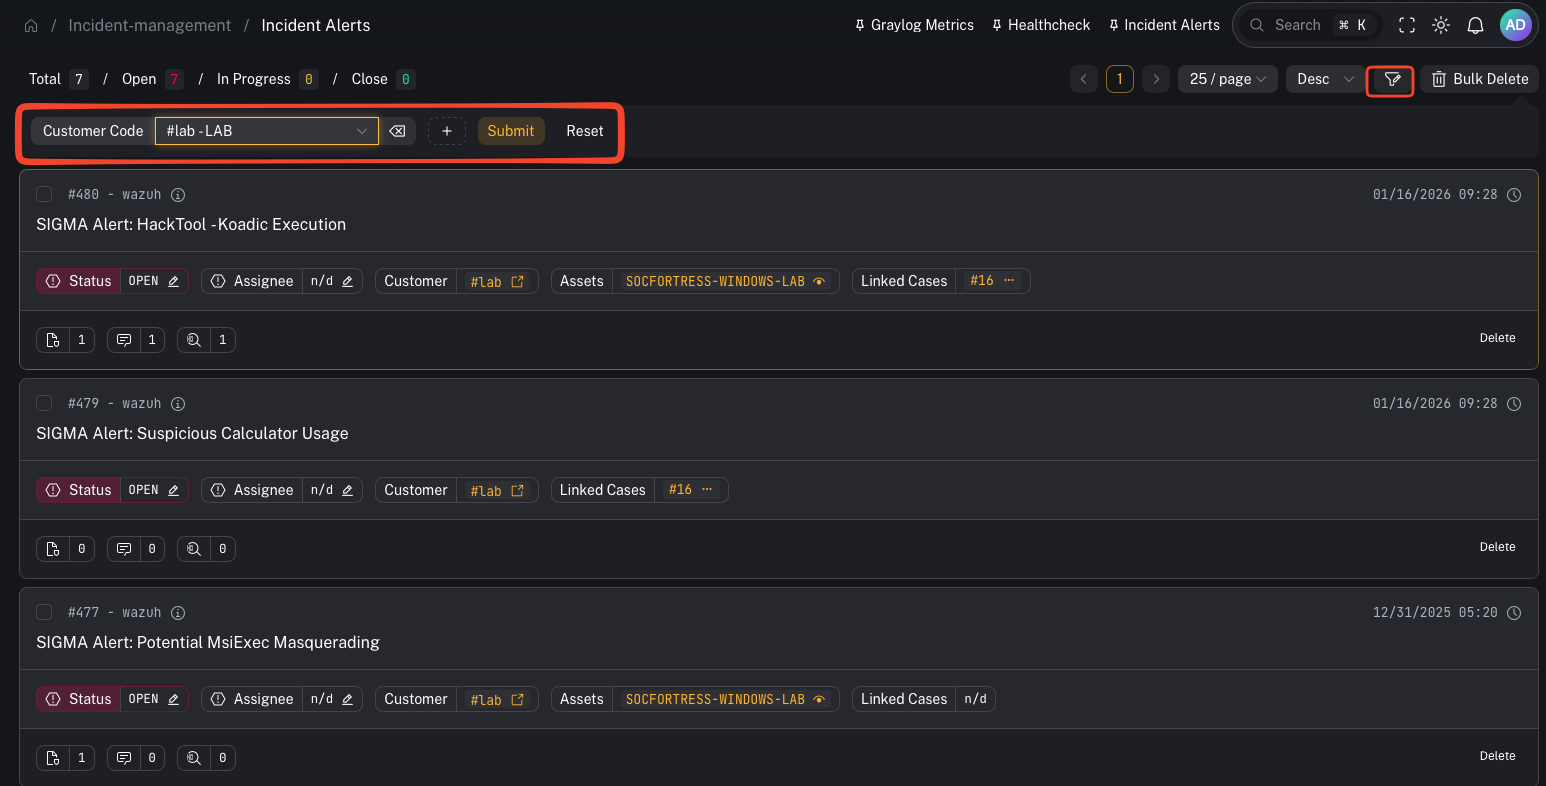Switch to the Open alerts tab
Image resolution: width=1546 pixels, height=786 pixels.
[138, 79]
